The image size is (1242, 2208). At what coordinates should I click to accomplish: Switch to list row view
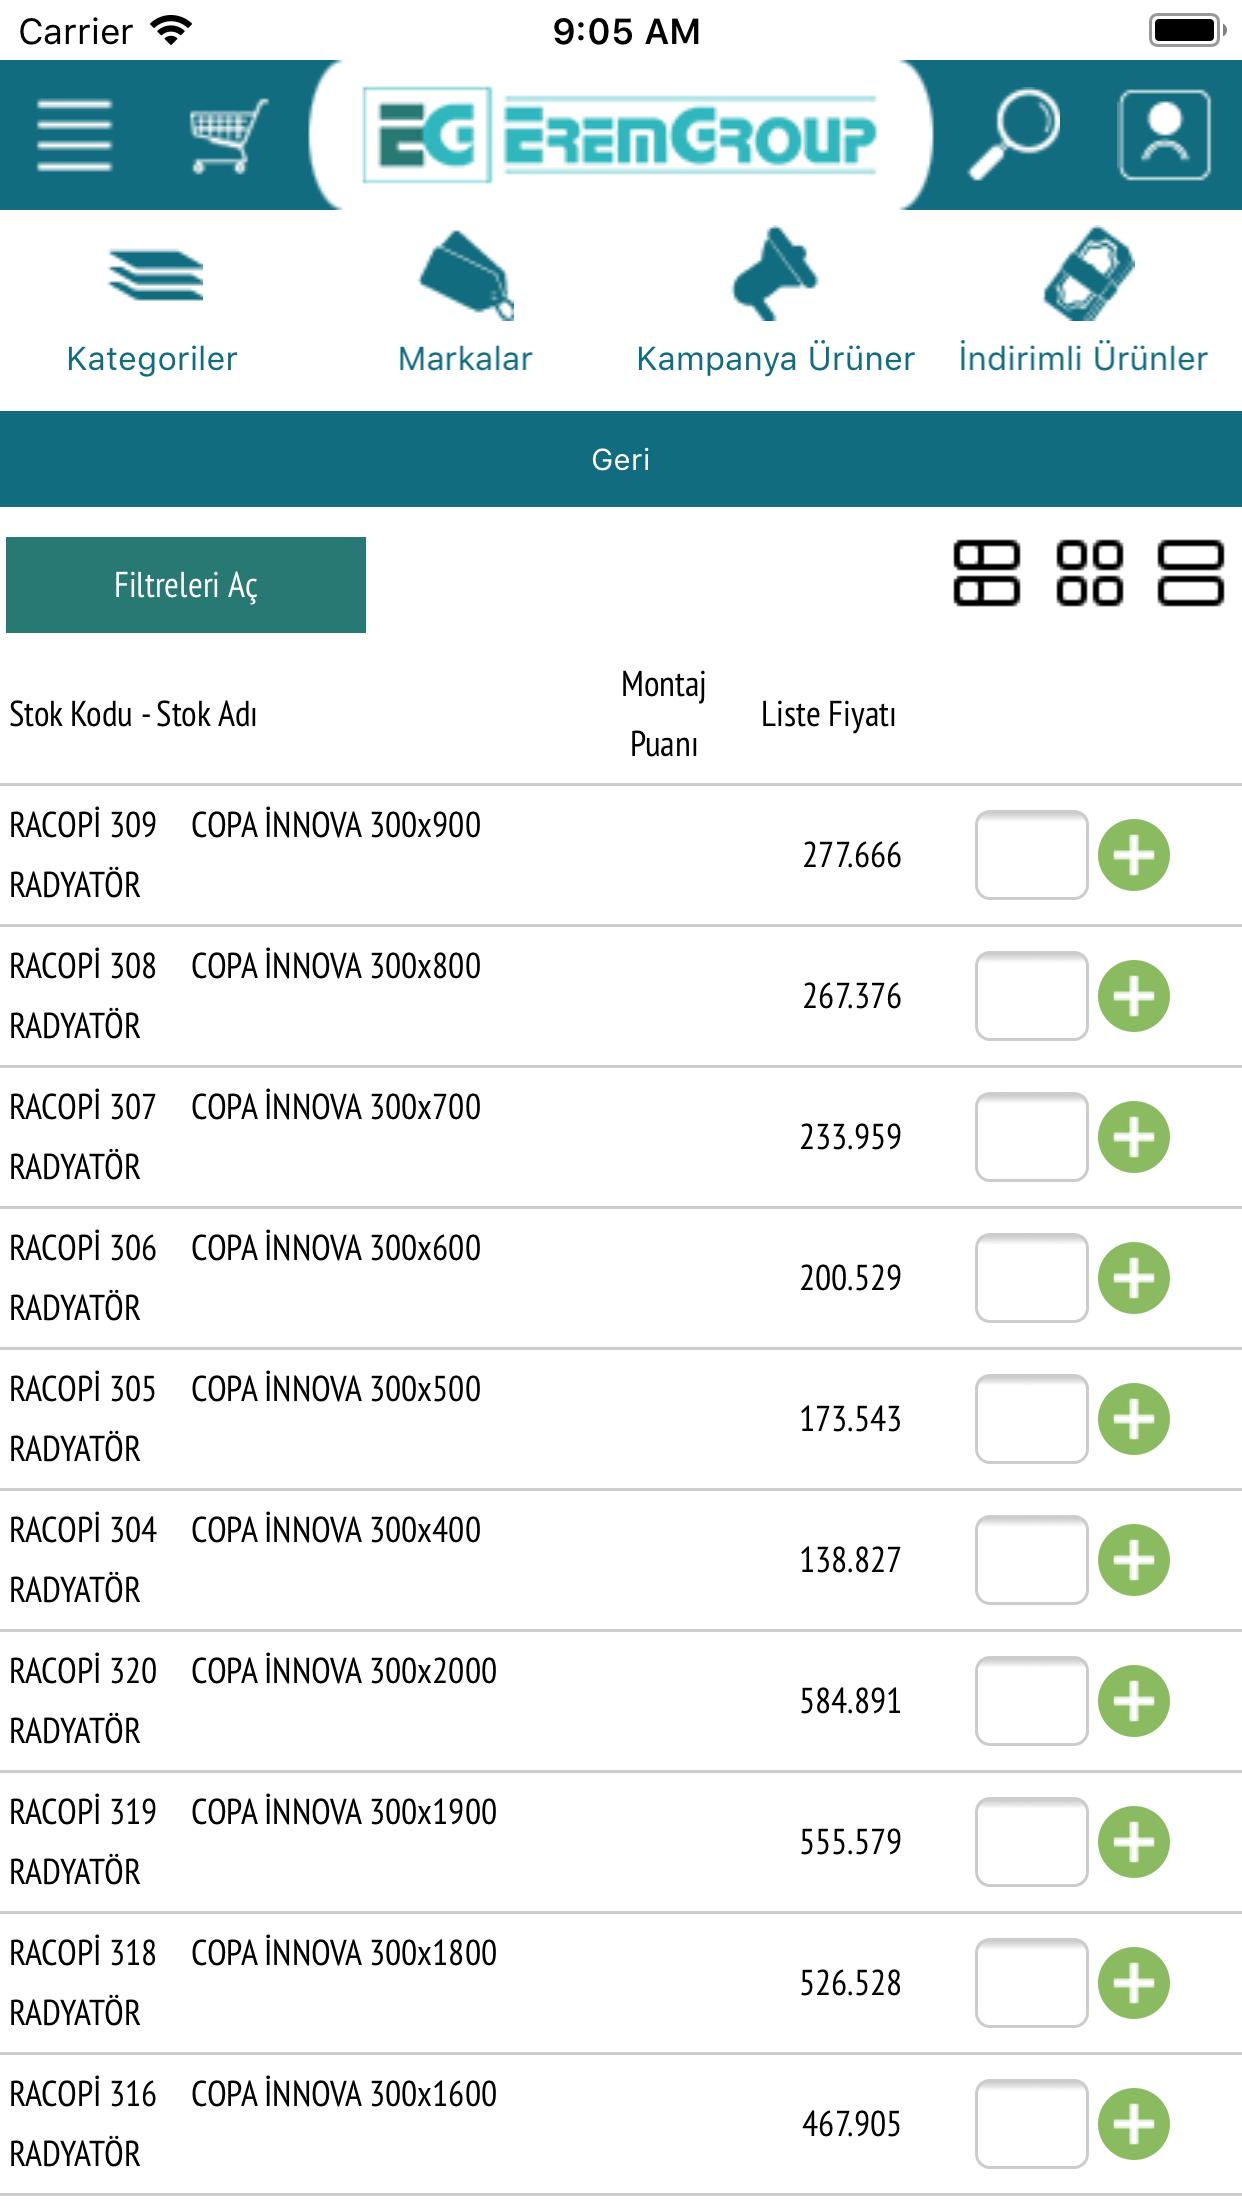pos(1190,574)
